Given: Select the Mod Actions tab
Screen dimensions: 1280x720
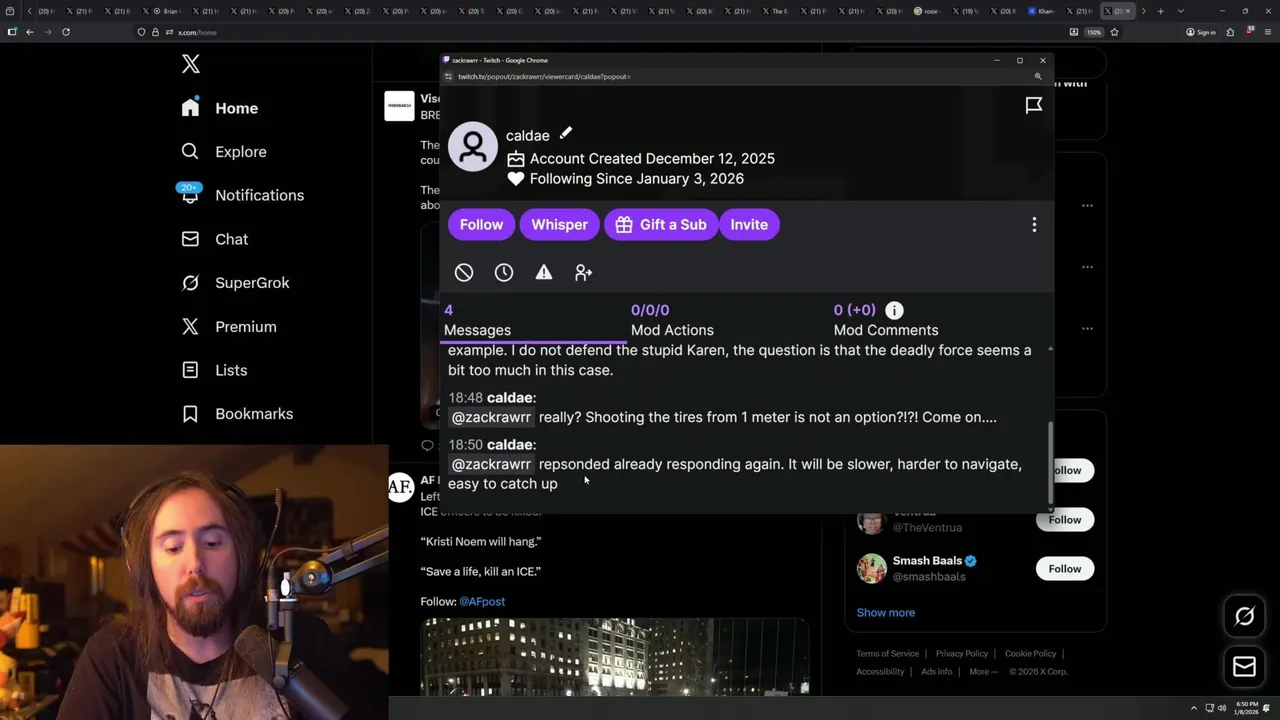Looking at the screenshot, I should pyautogui.click(x=672, y=320).
